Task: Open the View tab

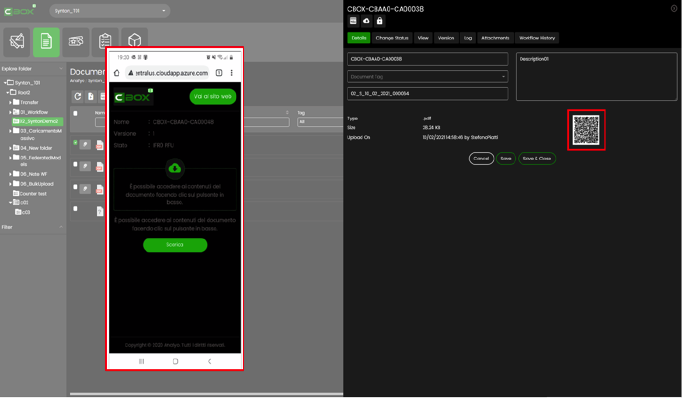Action: pos(423,38)
